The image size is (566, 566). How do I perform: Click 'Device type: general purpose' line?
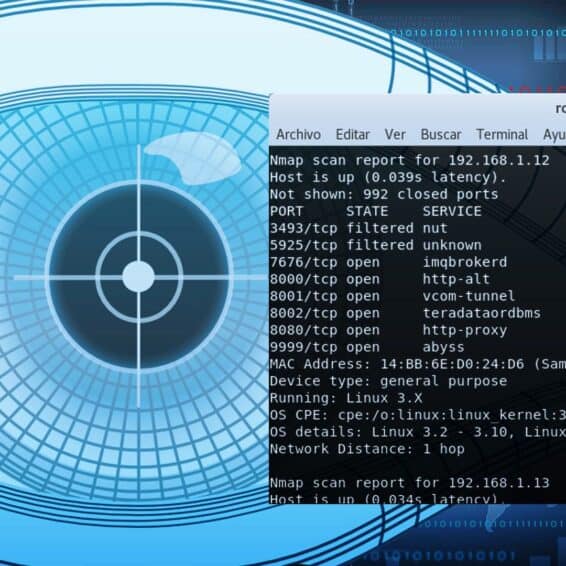tap(388, 381)
